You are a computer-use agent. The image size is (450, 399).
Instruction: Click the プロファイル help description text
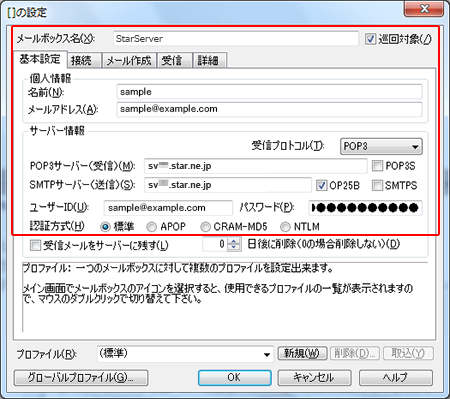pos(217,283)
